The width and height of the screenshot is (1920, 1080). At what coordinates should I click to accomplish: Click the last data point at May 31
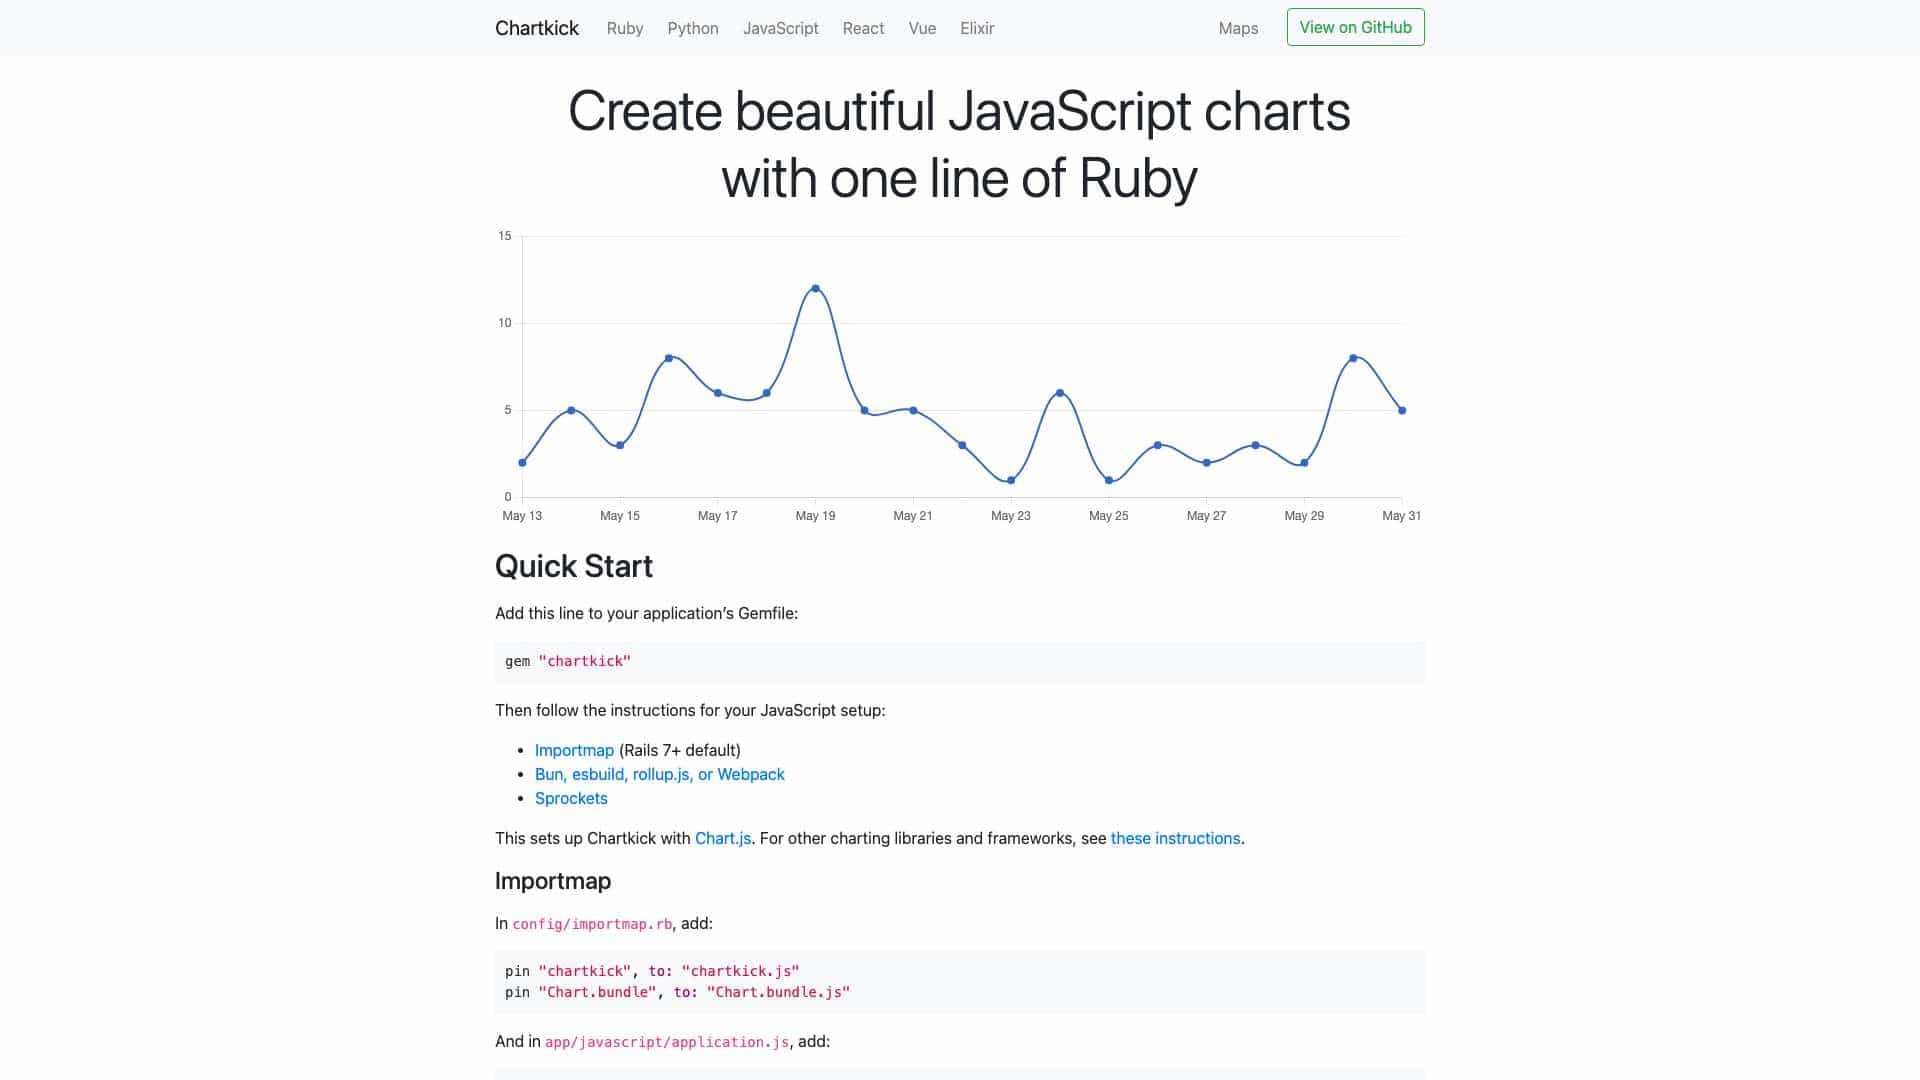pos(1402,410)
